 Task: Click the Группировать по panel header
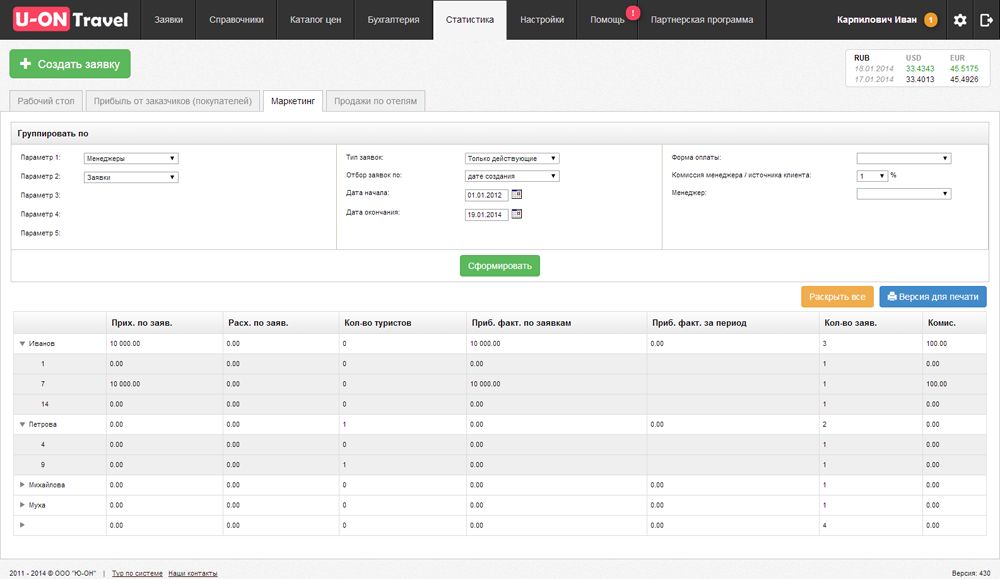pos(500,134)
